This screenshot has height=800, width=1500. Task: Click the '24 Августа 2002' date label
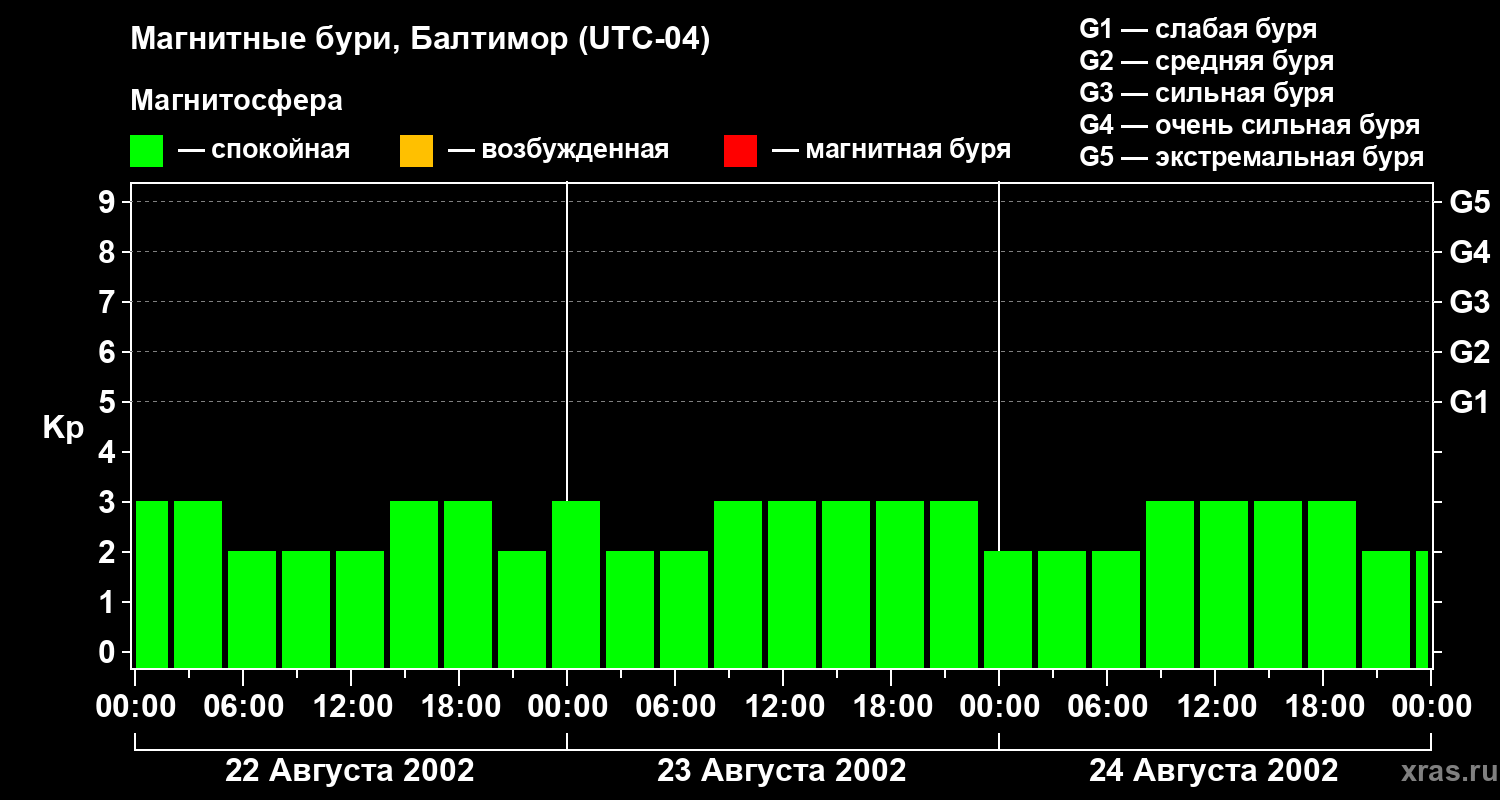click(x=1214, y=771)
